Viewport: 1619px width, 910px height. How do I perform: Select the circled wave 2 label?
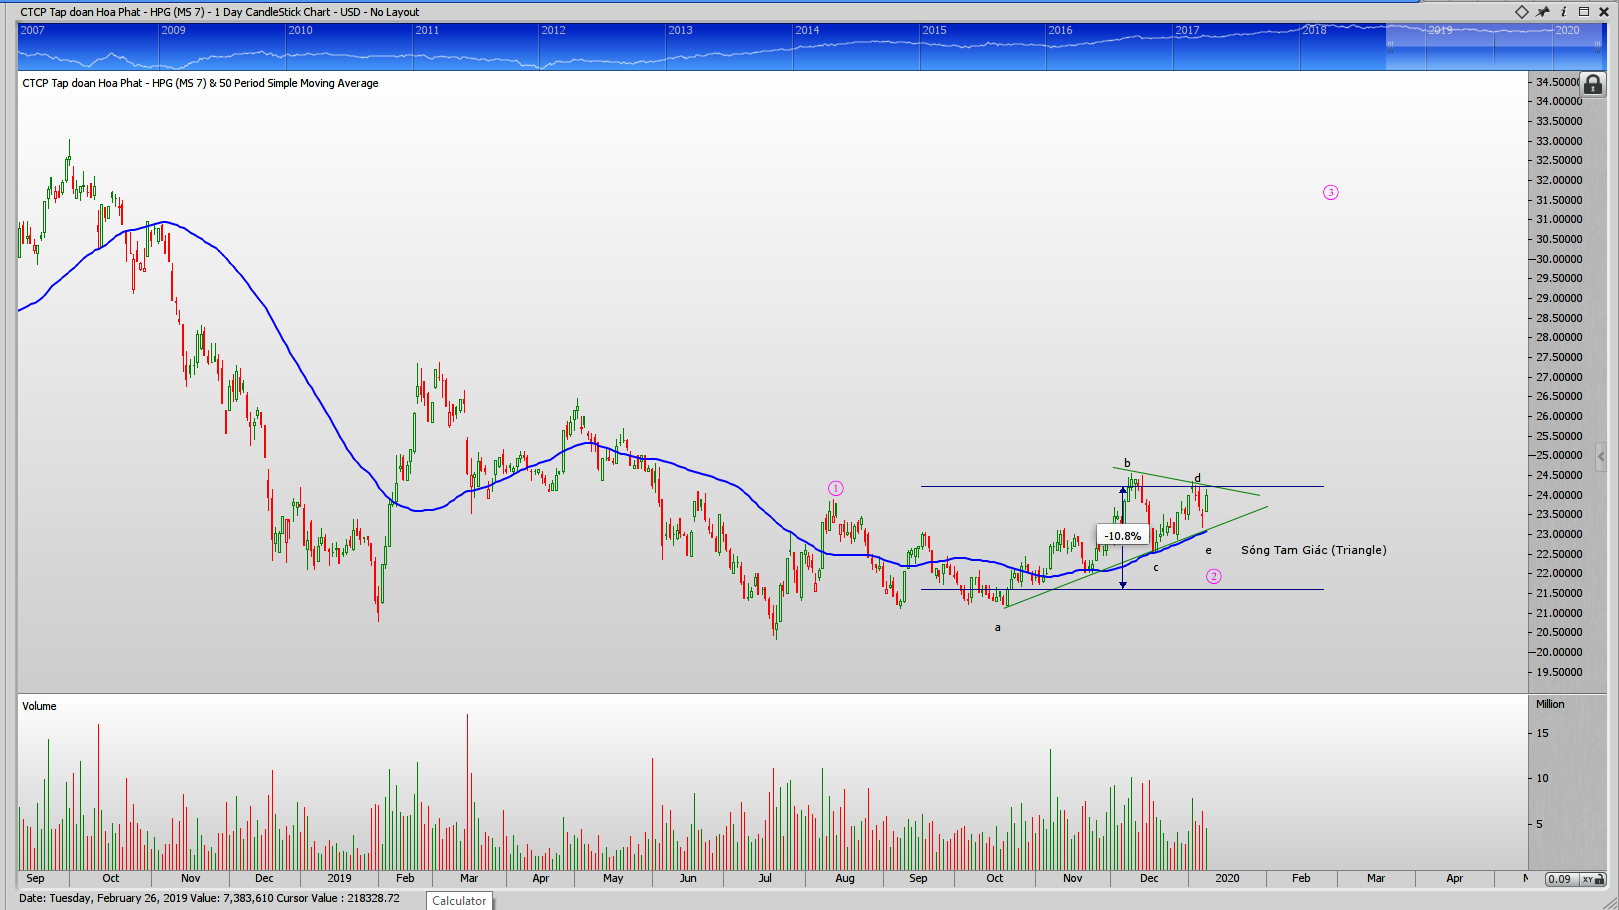[x=1213, y=576]
